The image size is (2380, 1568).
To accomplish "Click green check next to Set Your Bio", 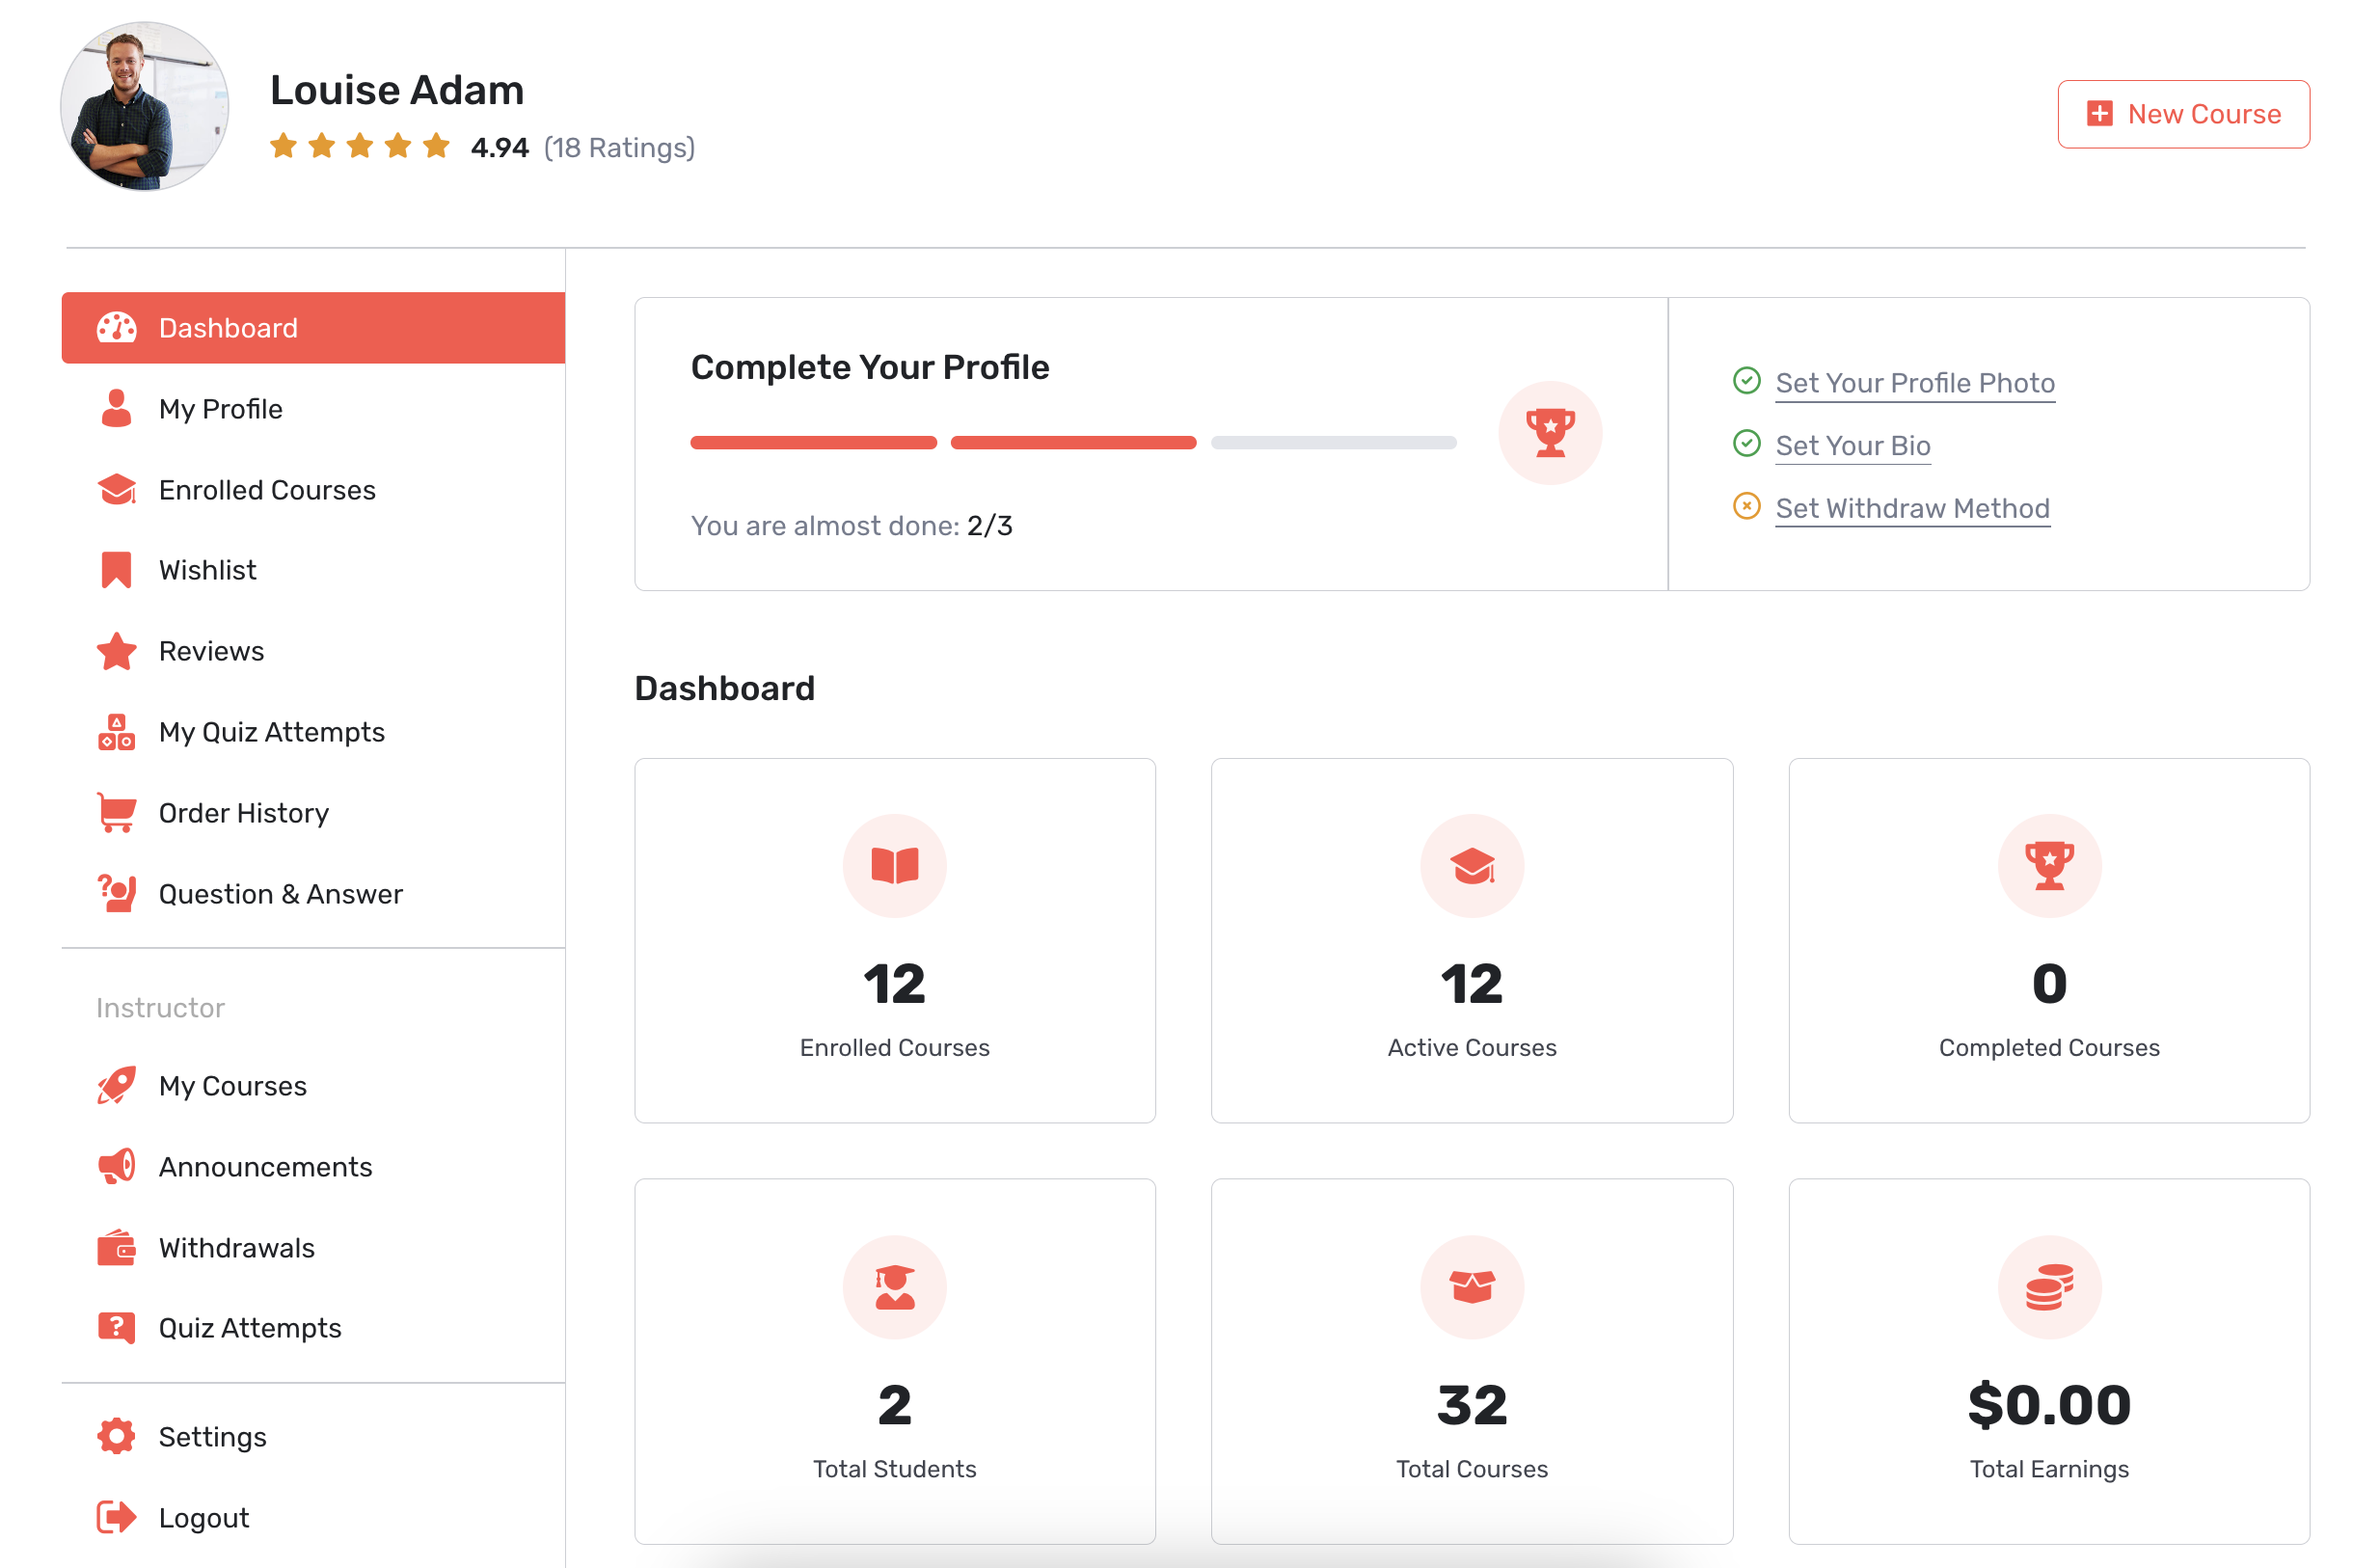I will (1746, 444).
